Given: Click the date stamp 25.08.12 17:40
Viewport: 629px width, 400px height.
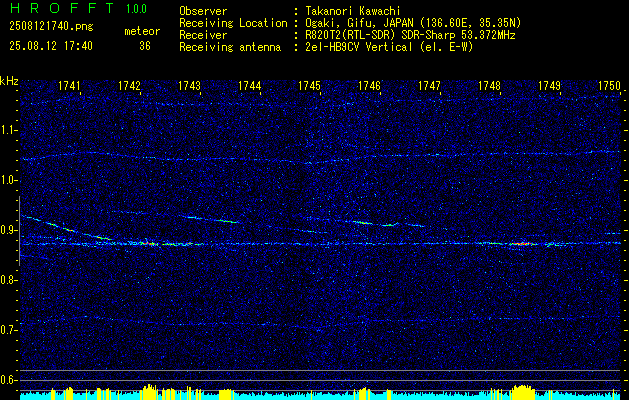Looking at the screenshot, I should point(51,46).
